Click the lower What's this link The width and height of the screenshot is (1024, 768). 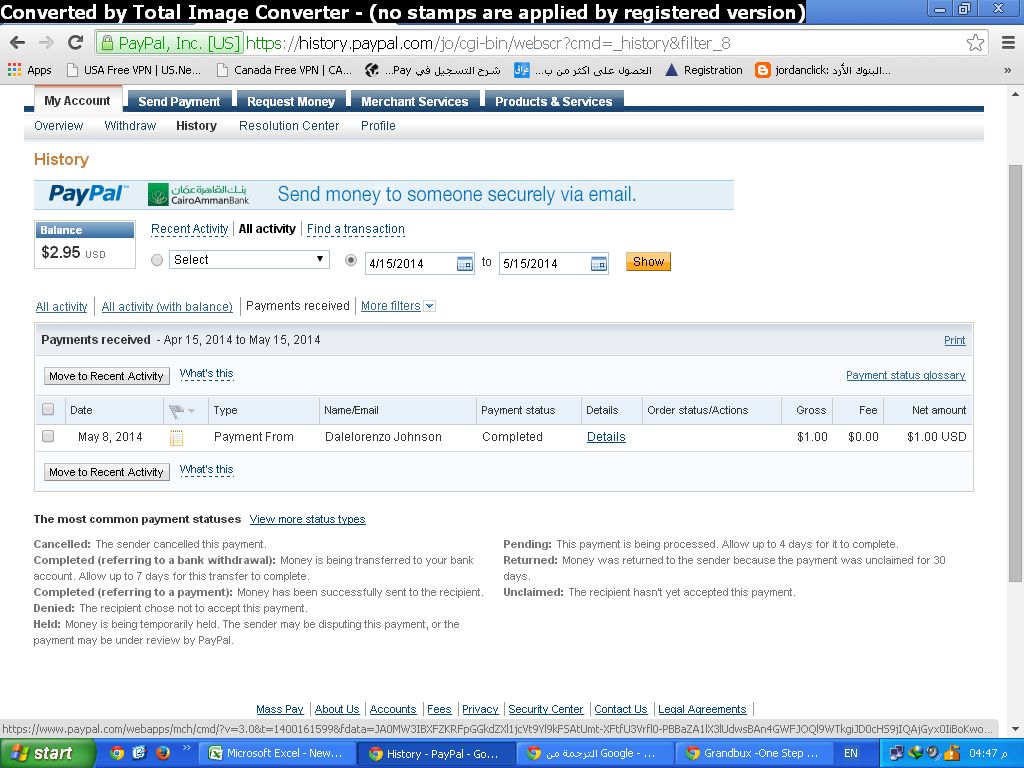(x=206, y=469)
